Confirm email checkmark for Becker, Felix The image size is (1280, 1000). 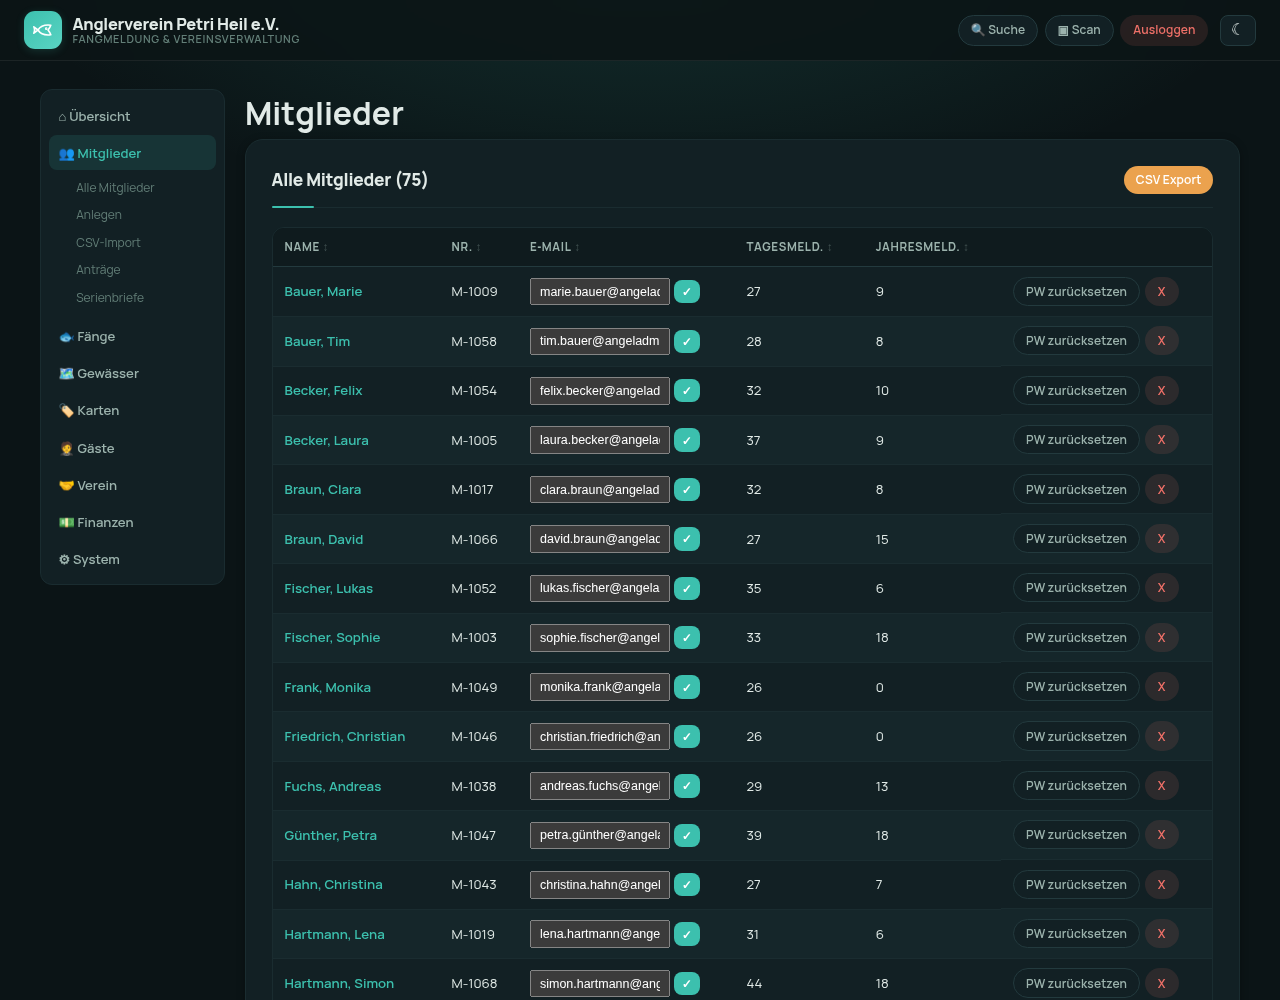[x=687, y=390]
